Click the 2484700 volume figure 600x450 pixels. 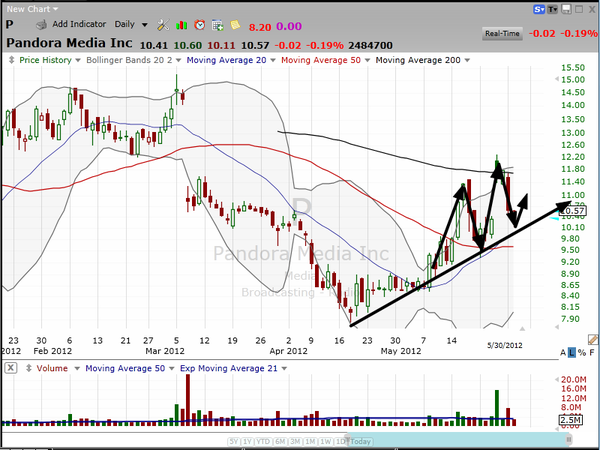pyautogui.click(x=370, y=46)
